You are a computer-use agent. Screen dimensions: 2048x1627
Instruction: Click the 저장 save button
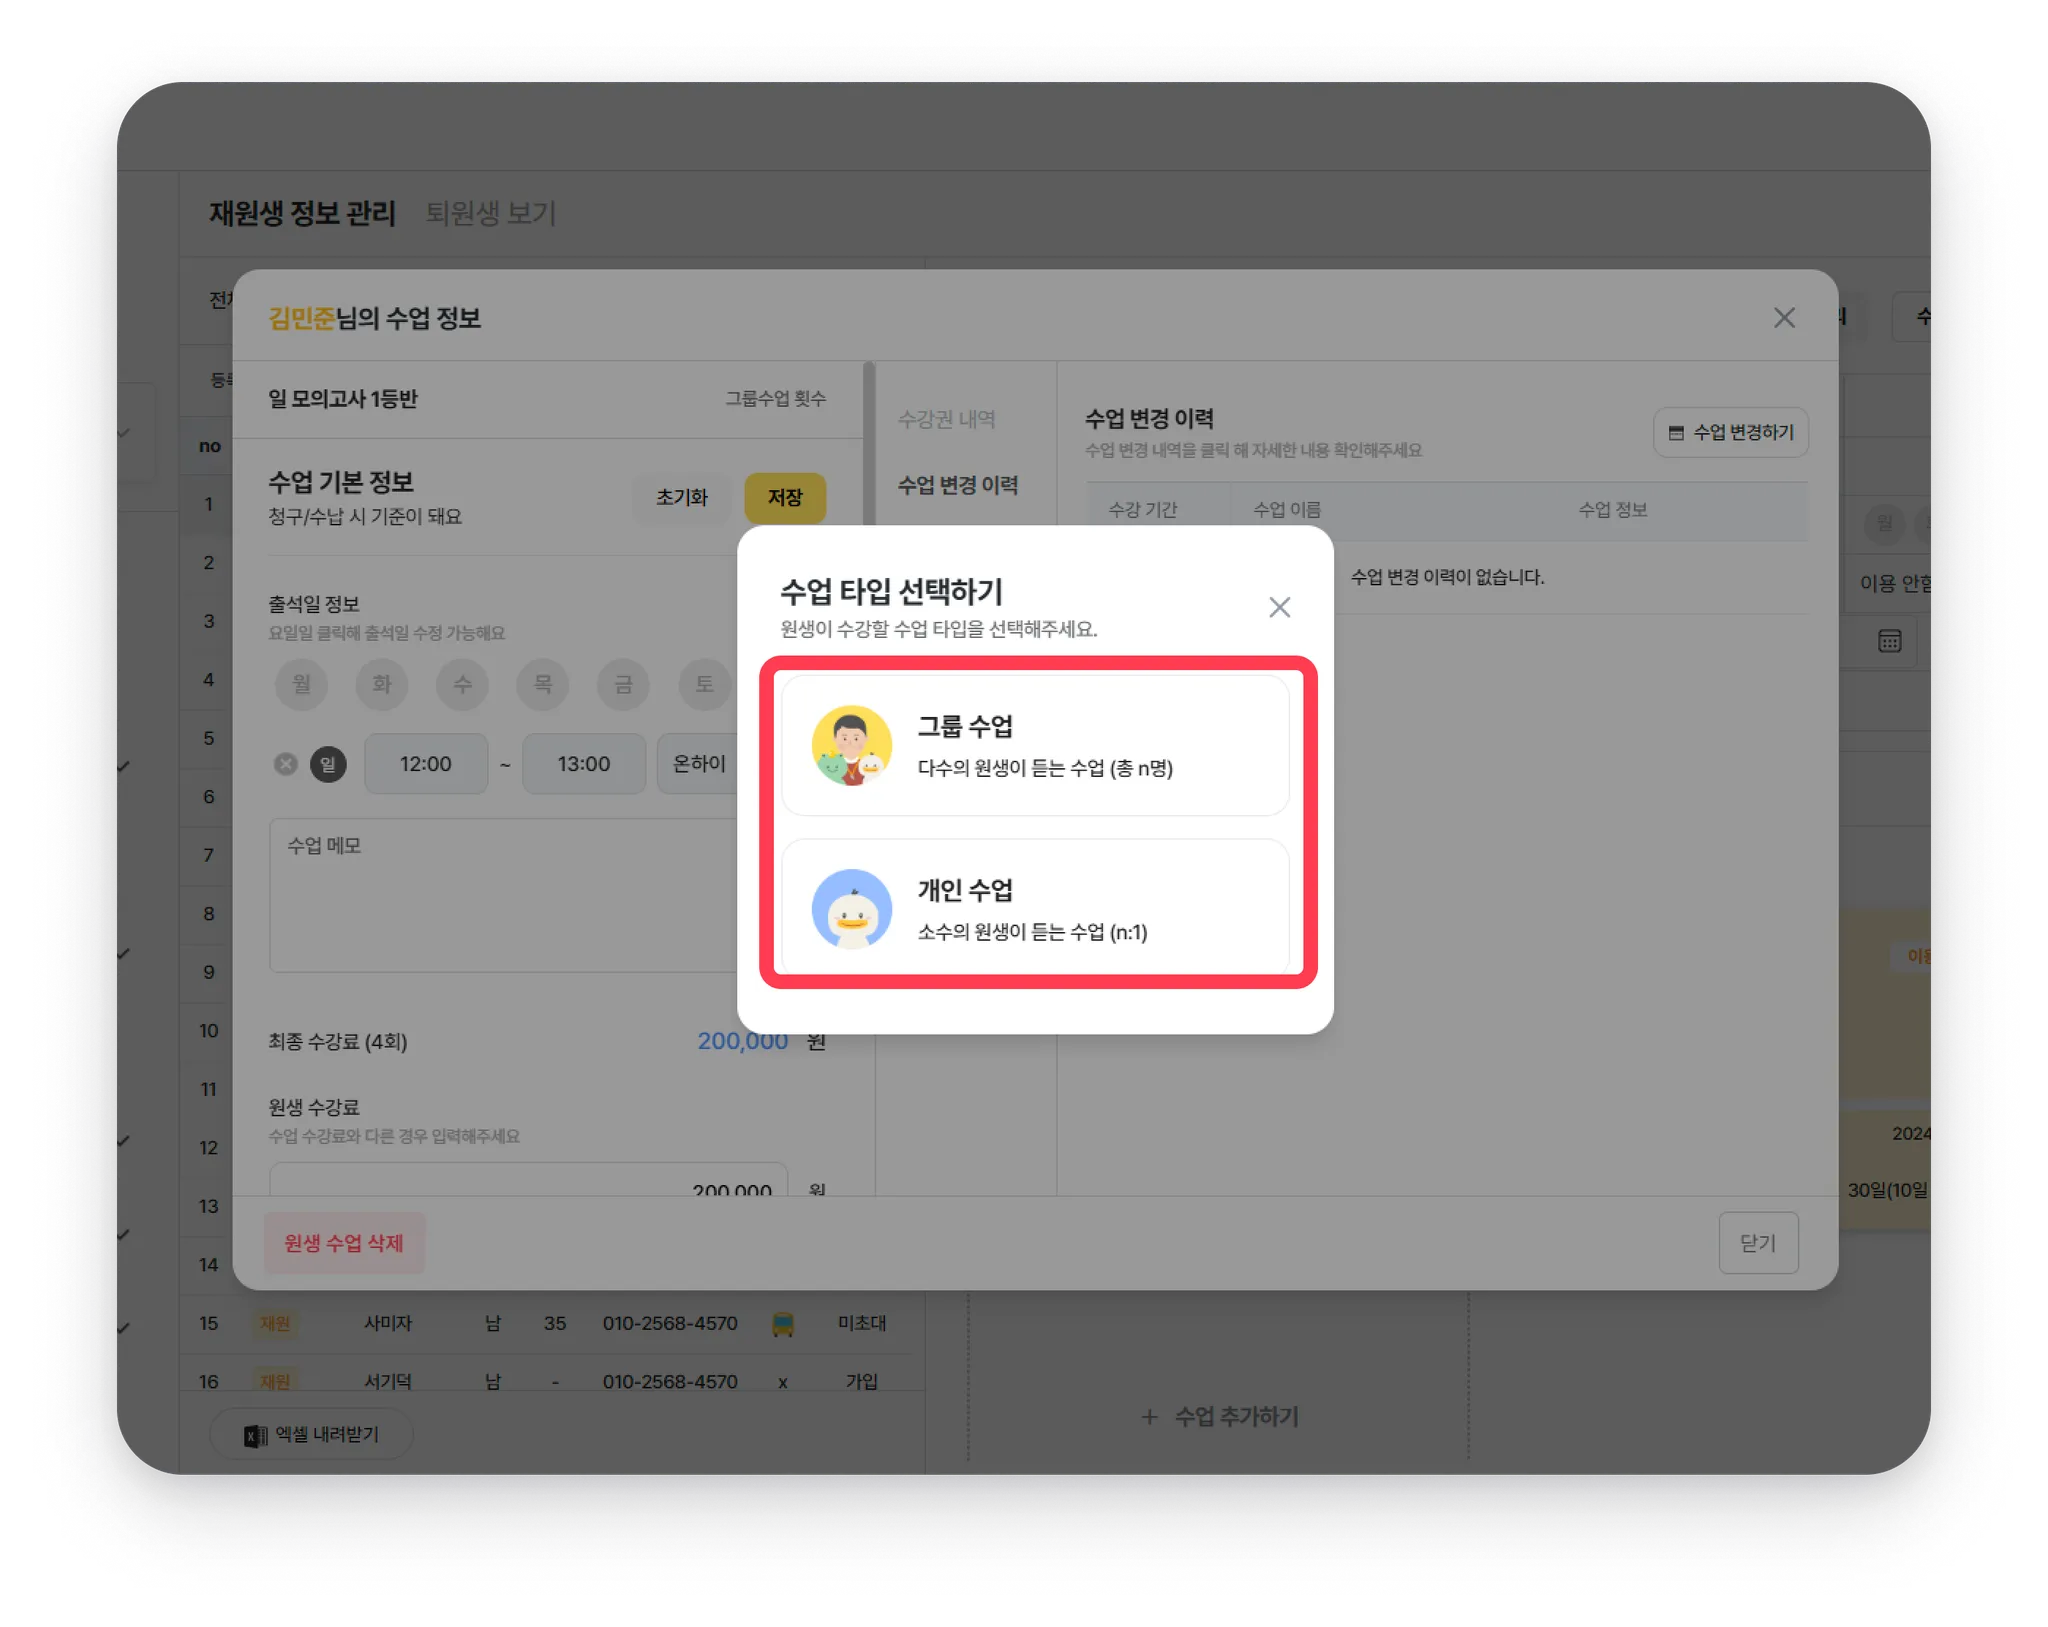(785, 497)
